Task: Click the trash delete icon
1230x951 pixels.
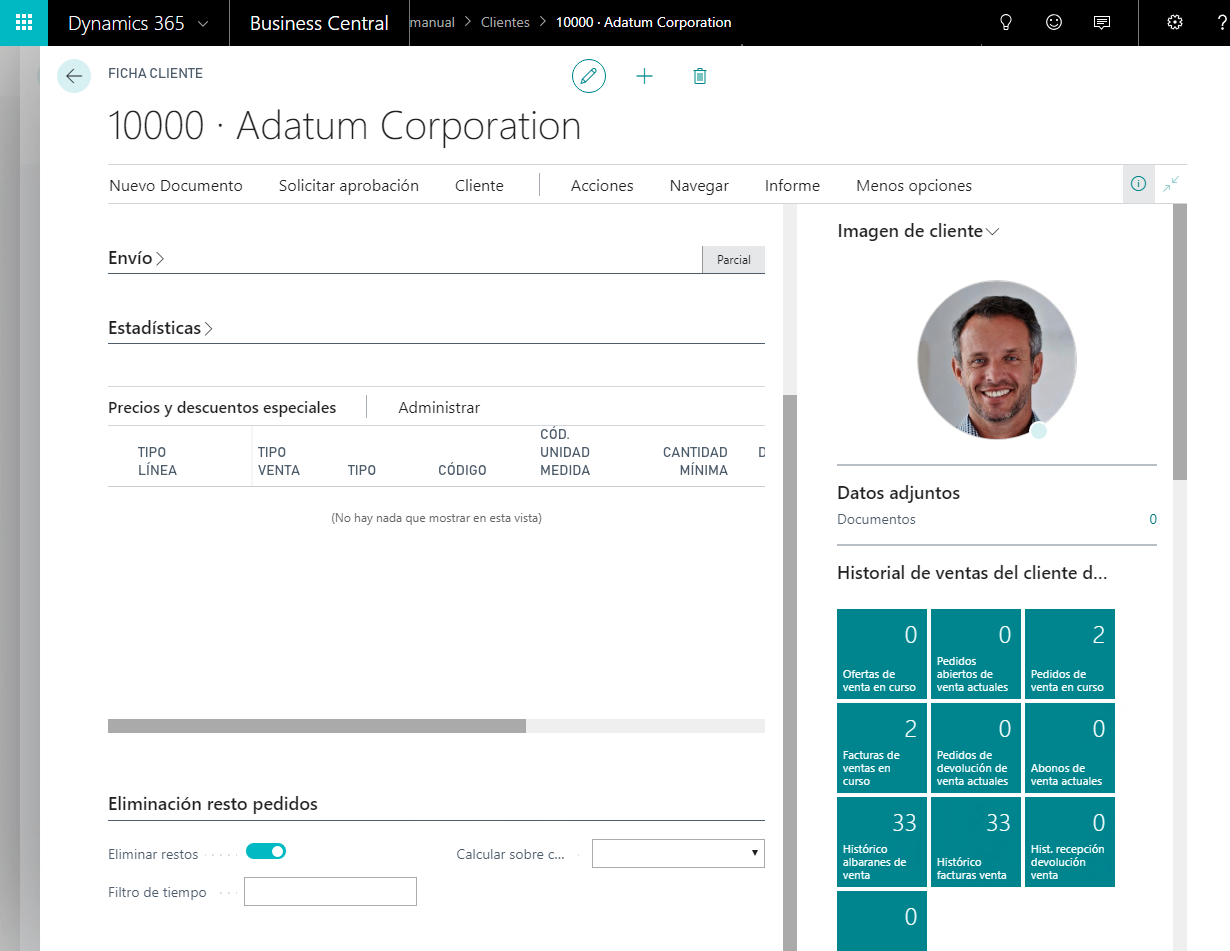Action: pos(700,76)
